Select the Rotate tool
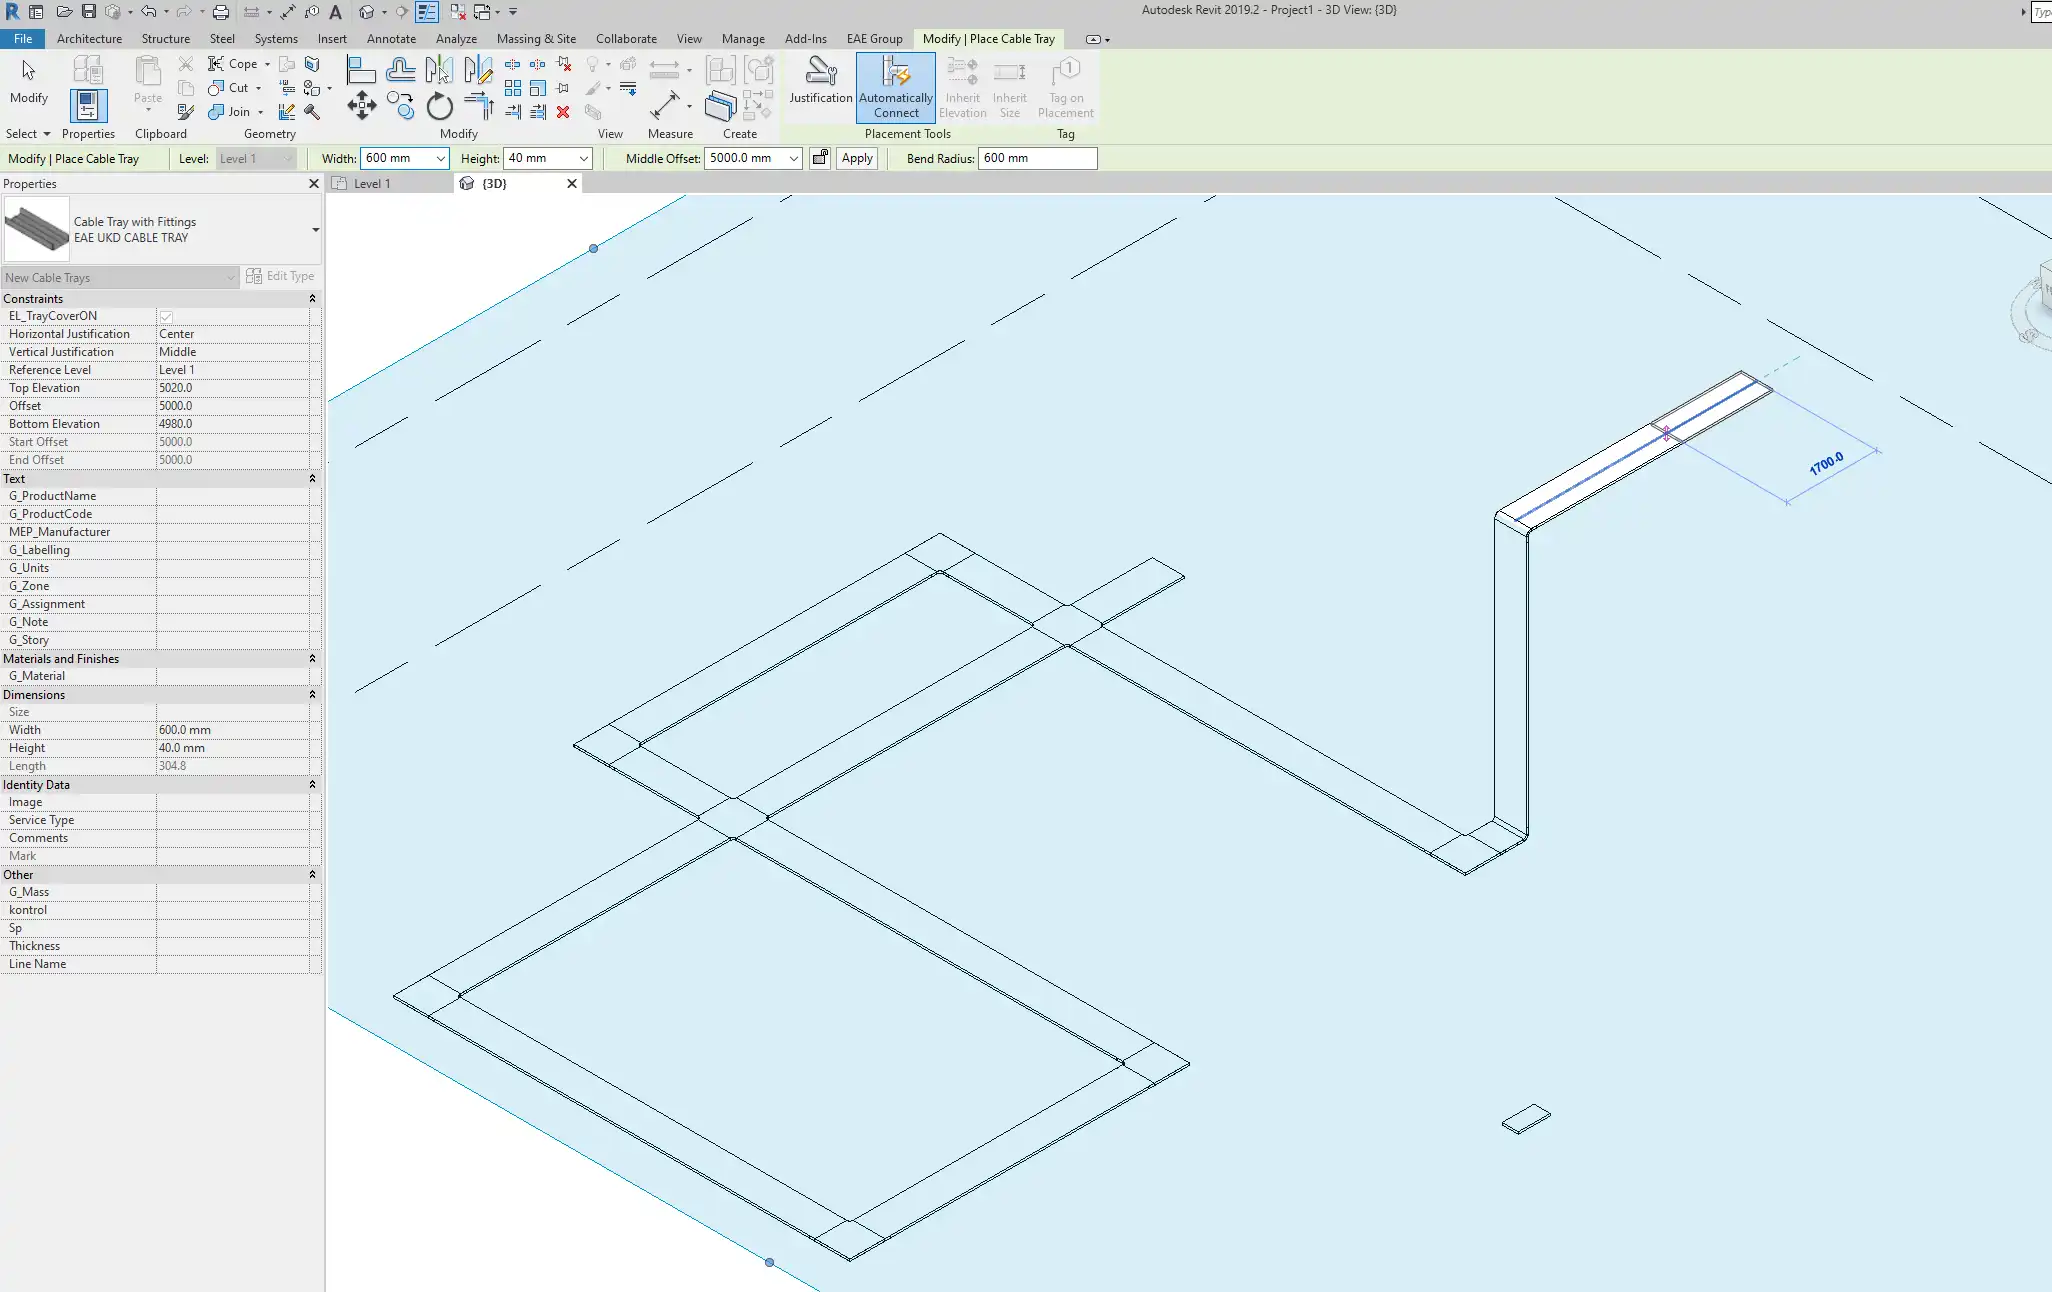Image resolution: width=2052 pixels, height=1292 pixels. pos(439,106)
